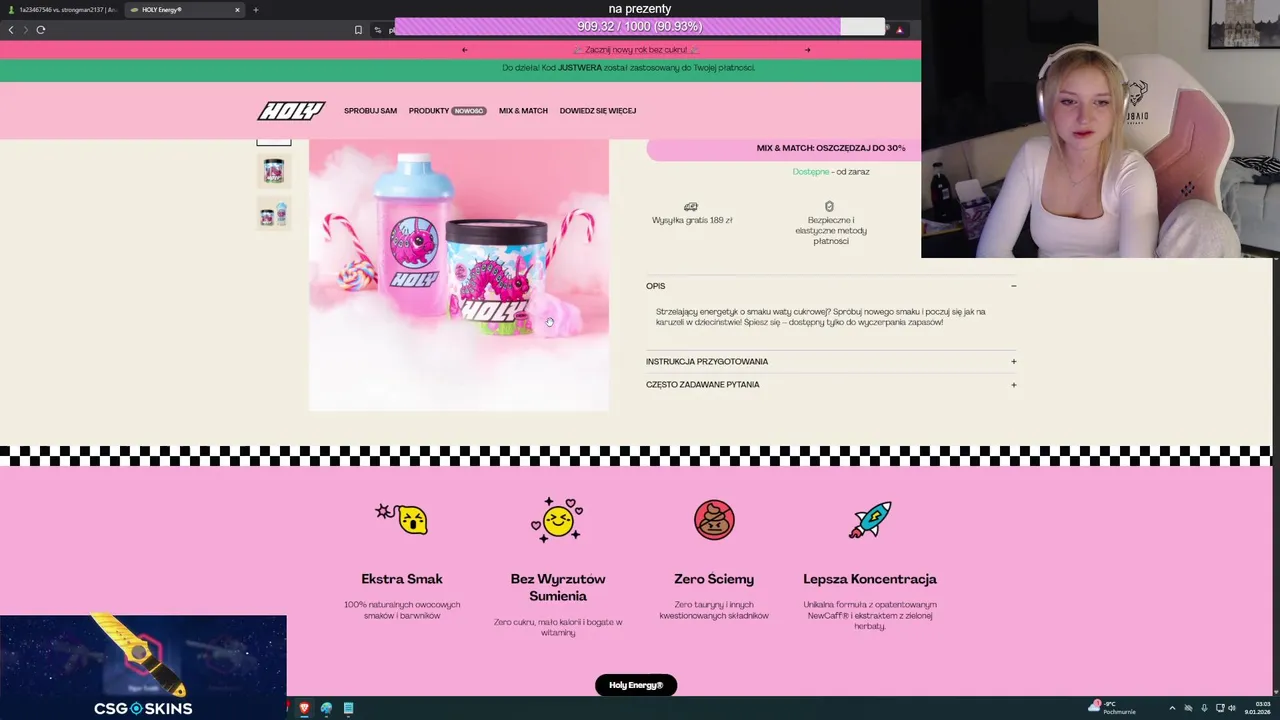Reload the page in the browser
Image resolution: width=1280 pixels, height=720 pixels.
41,29
